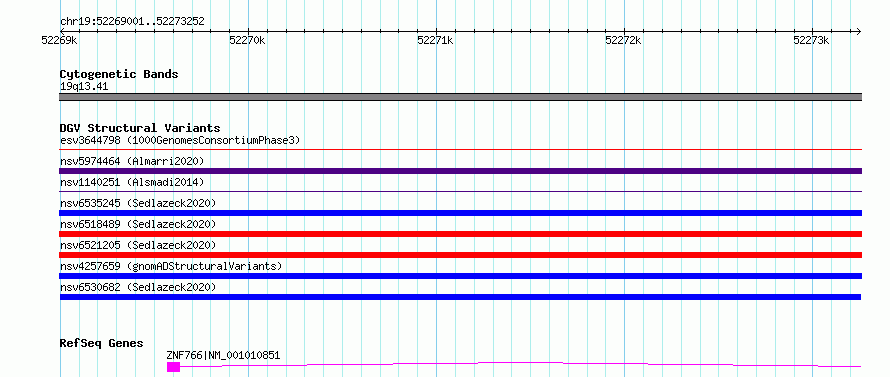Click the 19q13.41 band label
Image resolution: width=890 pixels, height=377 pixels.
coord(84,87)
